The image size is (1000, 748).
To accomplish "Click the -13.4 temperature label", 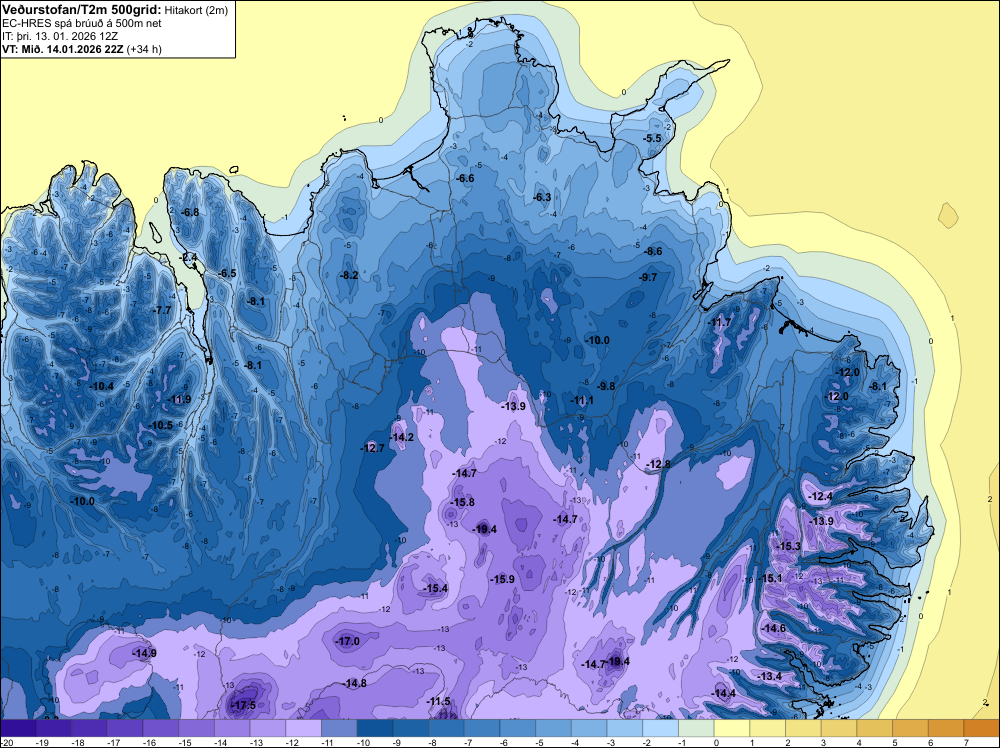I will [769, 677].
